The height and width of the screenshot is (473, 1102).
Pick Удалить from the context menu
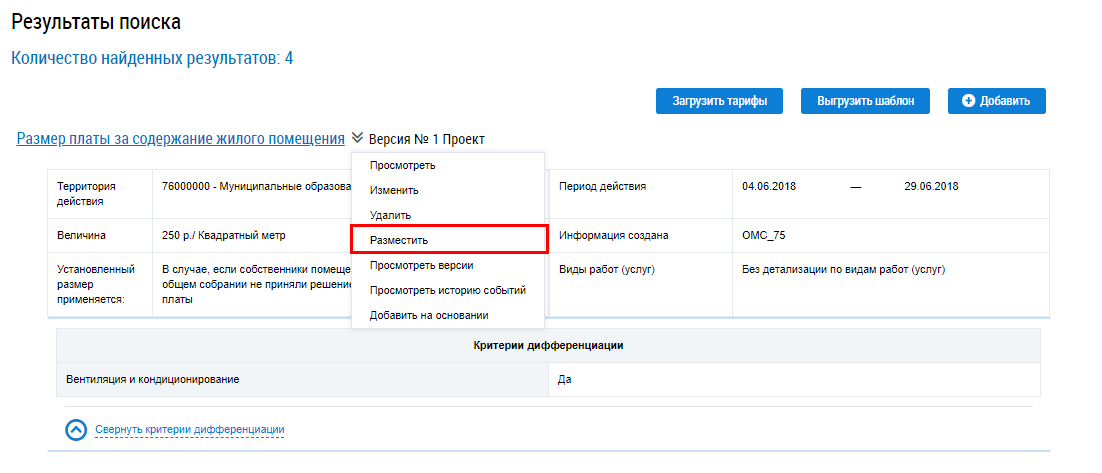click(x=390, y=215)
